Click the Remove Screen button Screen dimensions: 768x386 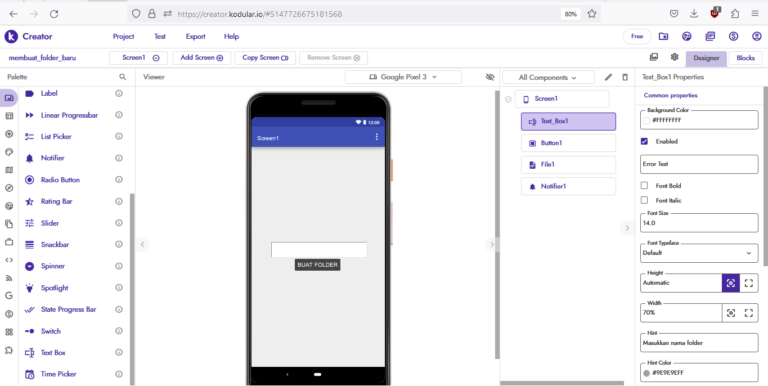334,58
